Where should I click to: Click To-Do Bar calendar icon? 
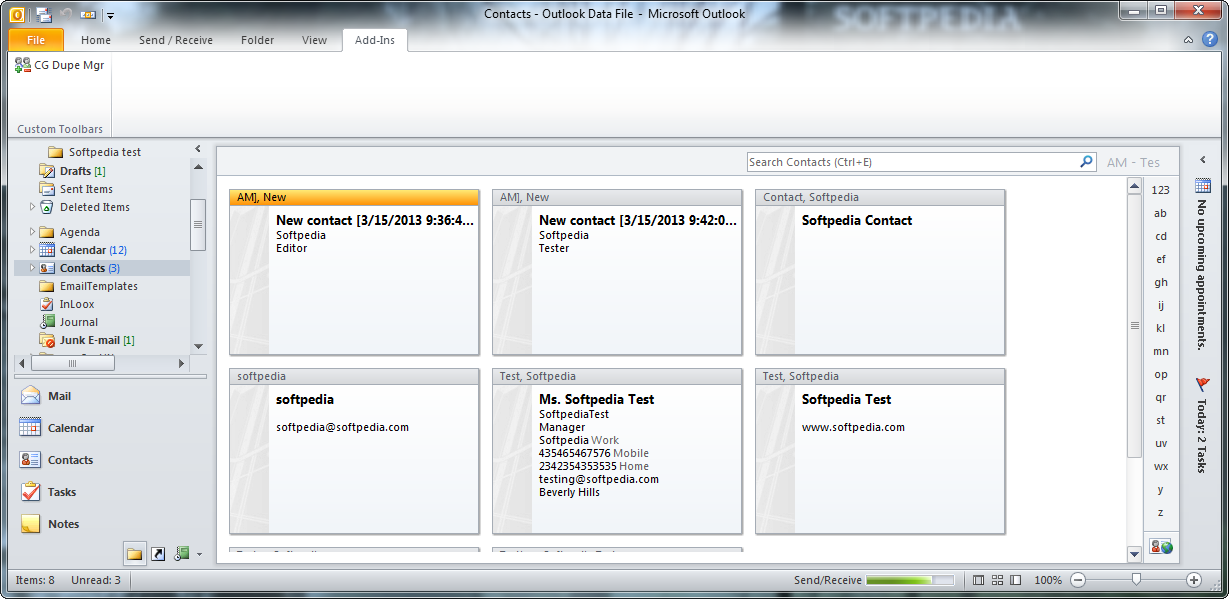coord(1203,186)
